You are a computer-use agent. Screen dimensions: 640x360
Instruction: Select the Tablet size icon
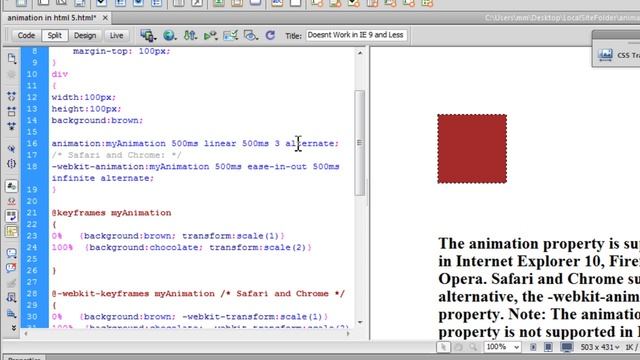[548, 347]
